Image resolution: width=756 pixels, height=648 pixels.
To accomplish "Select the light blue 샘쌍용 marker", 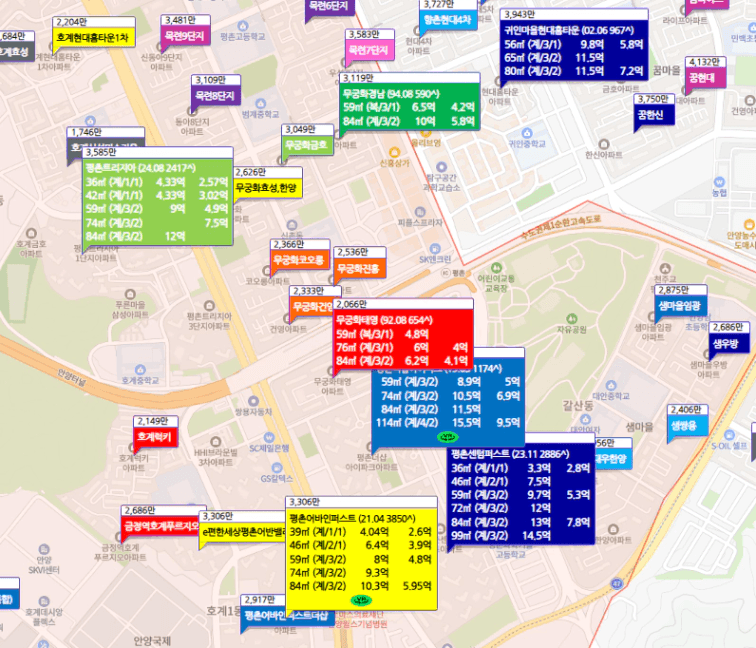I will pyautogui.click(x=687, y=419).
